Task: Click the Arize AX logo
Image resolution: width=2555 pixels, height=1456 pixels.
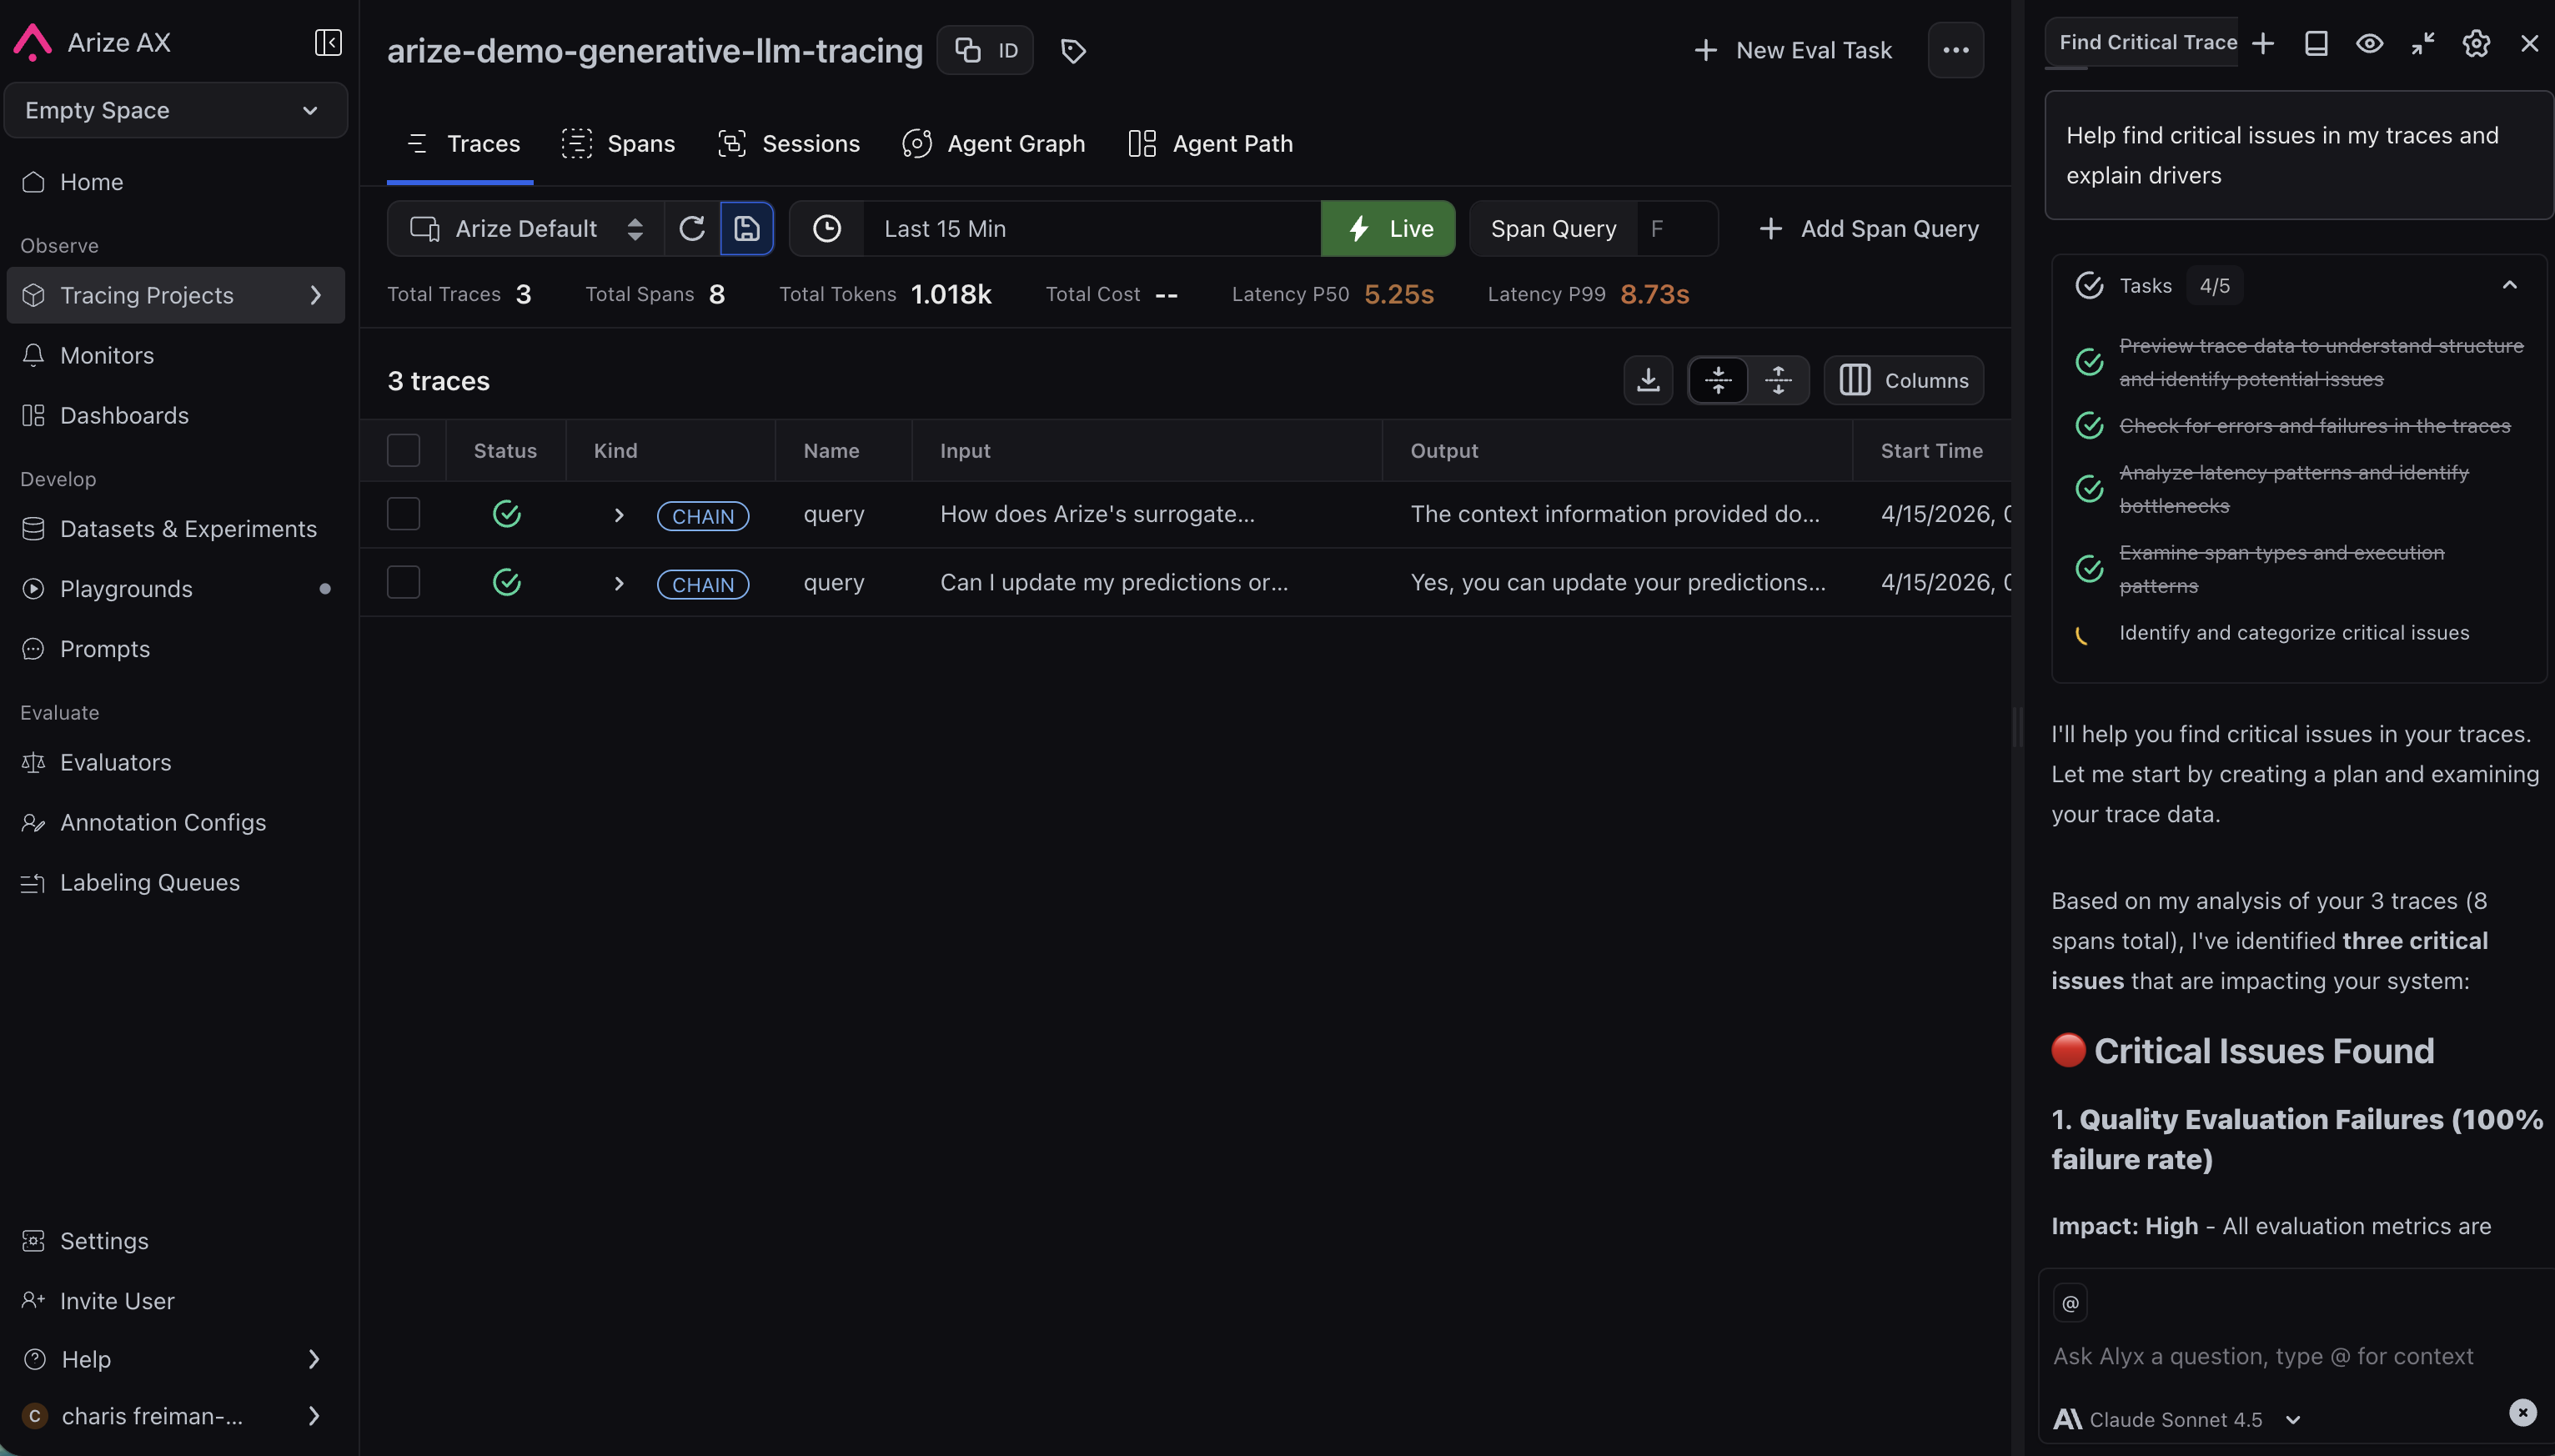Action: click(32, 42)
